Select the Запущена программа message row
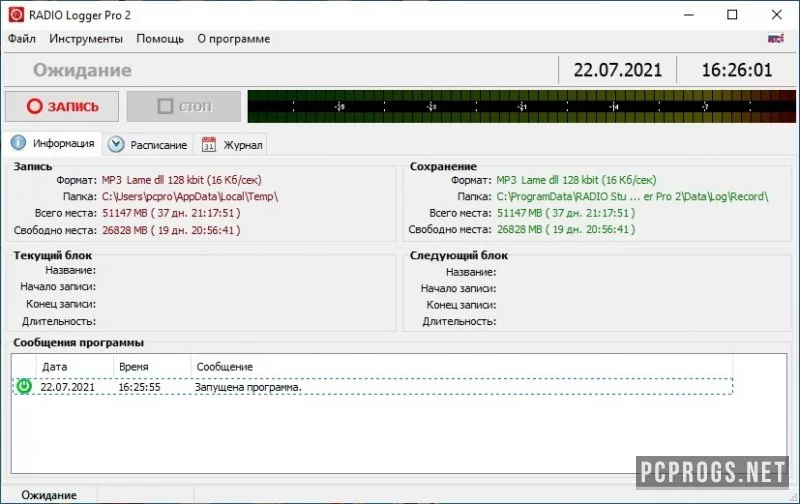 point(372,386)
